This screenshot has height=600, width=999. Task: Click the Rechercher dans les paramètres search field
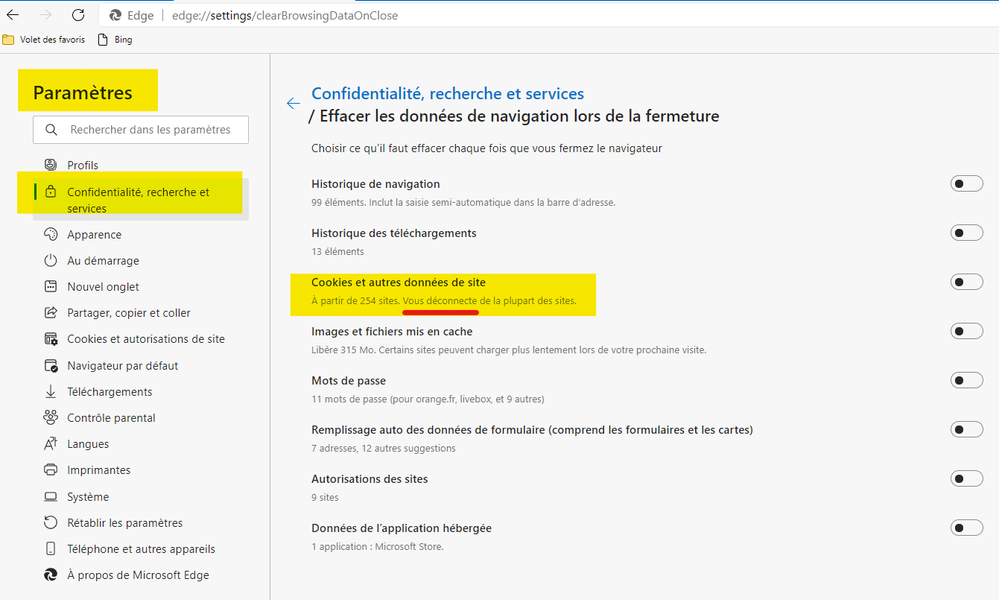click(x=150, y=130)
